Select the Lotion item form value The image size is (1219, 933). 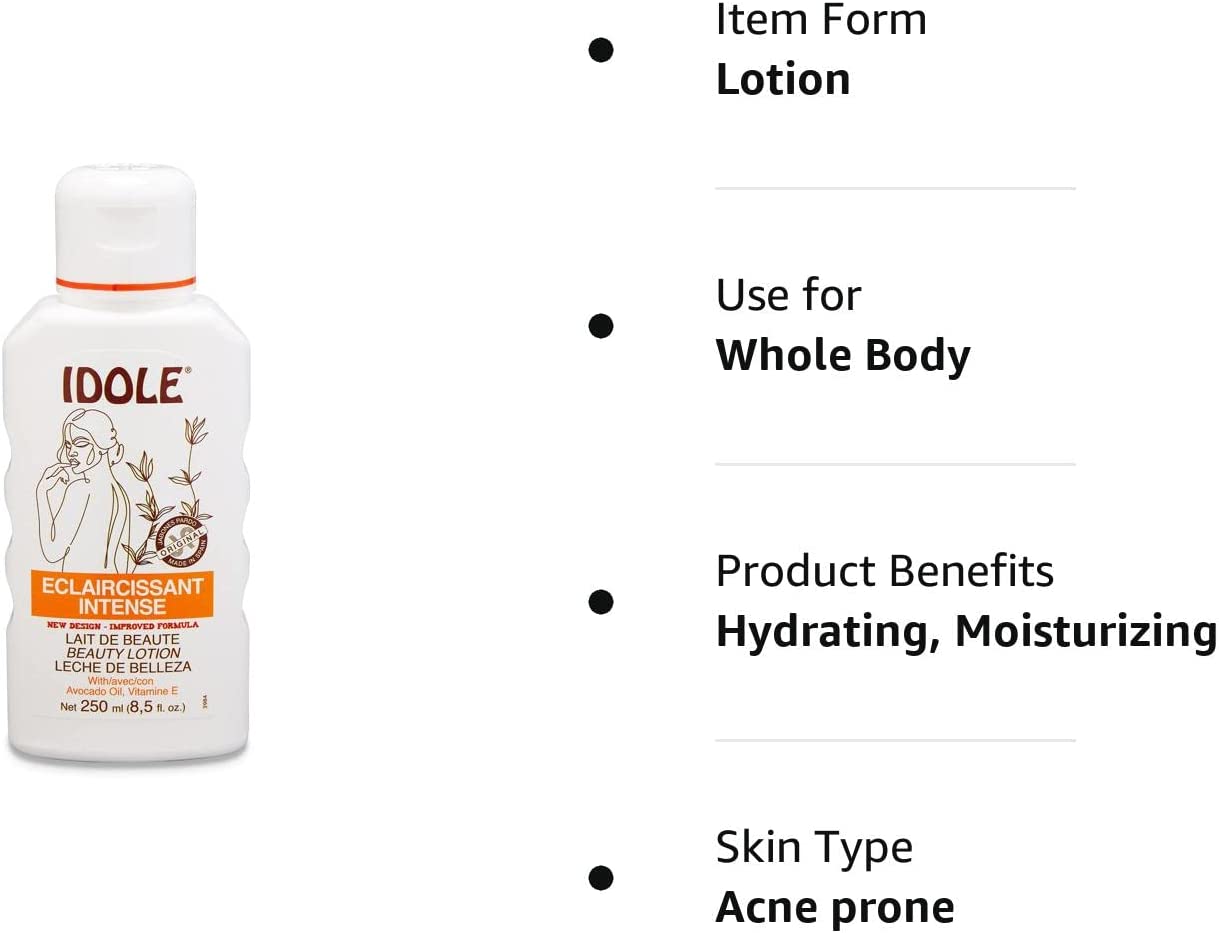[783, 80]
